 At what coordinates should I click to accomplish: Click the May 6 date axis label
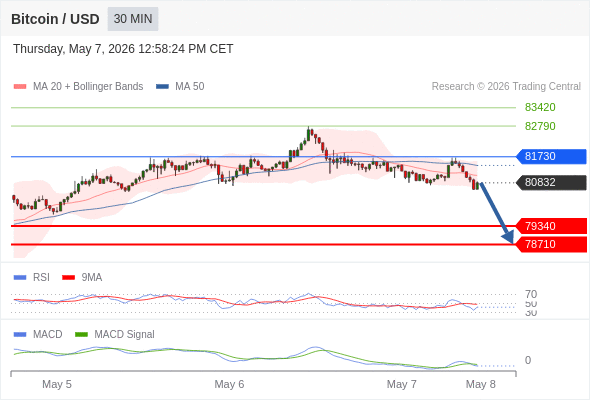229,384
